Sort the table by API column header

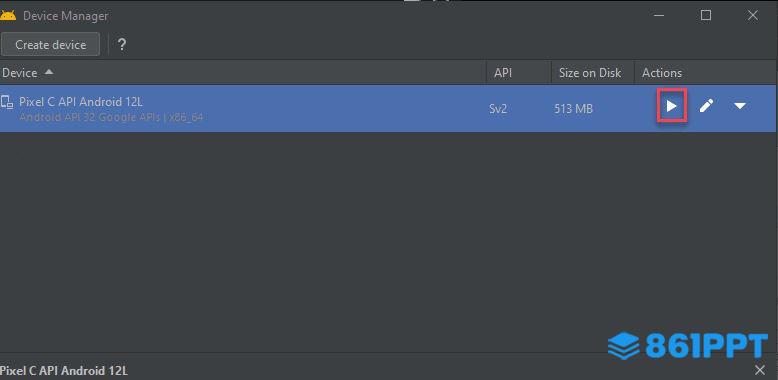point(503,73)
